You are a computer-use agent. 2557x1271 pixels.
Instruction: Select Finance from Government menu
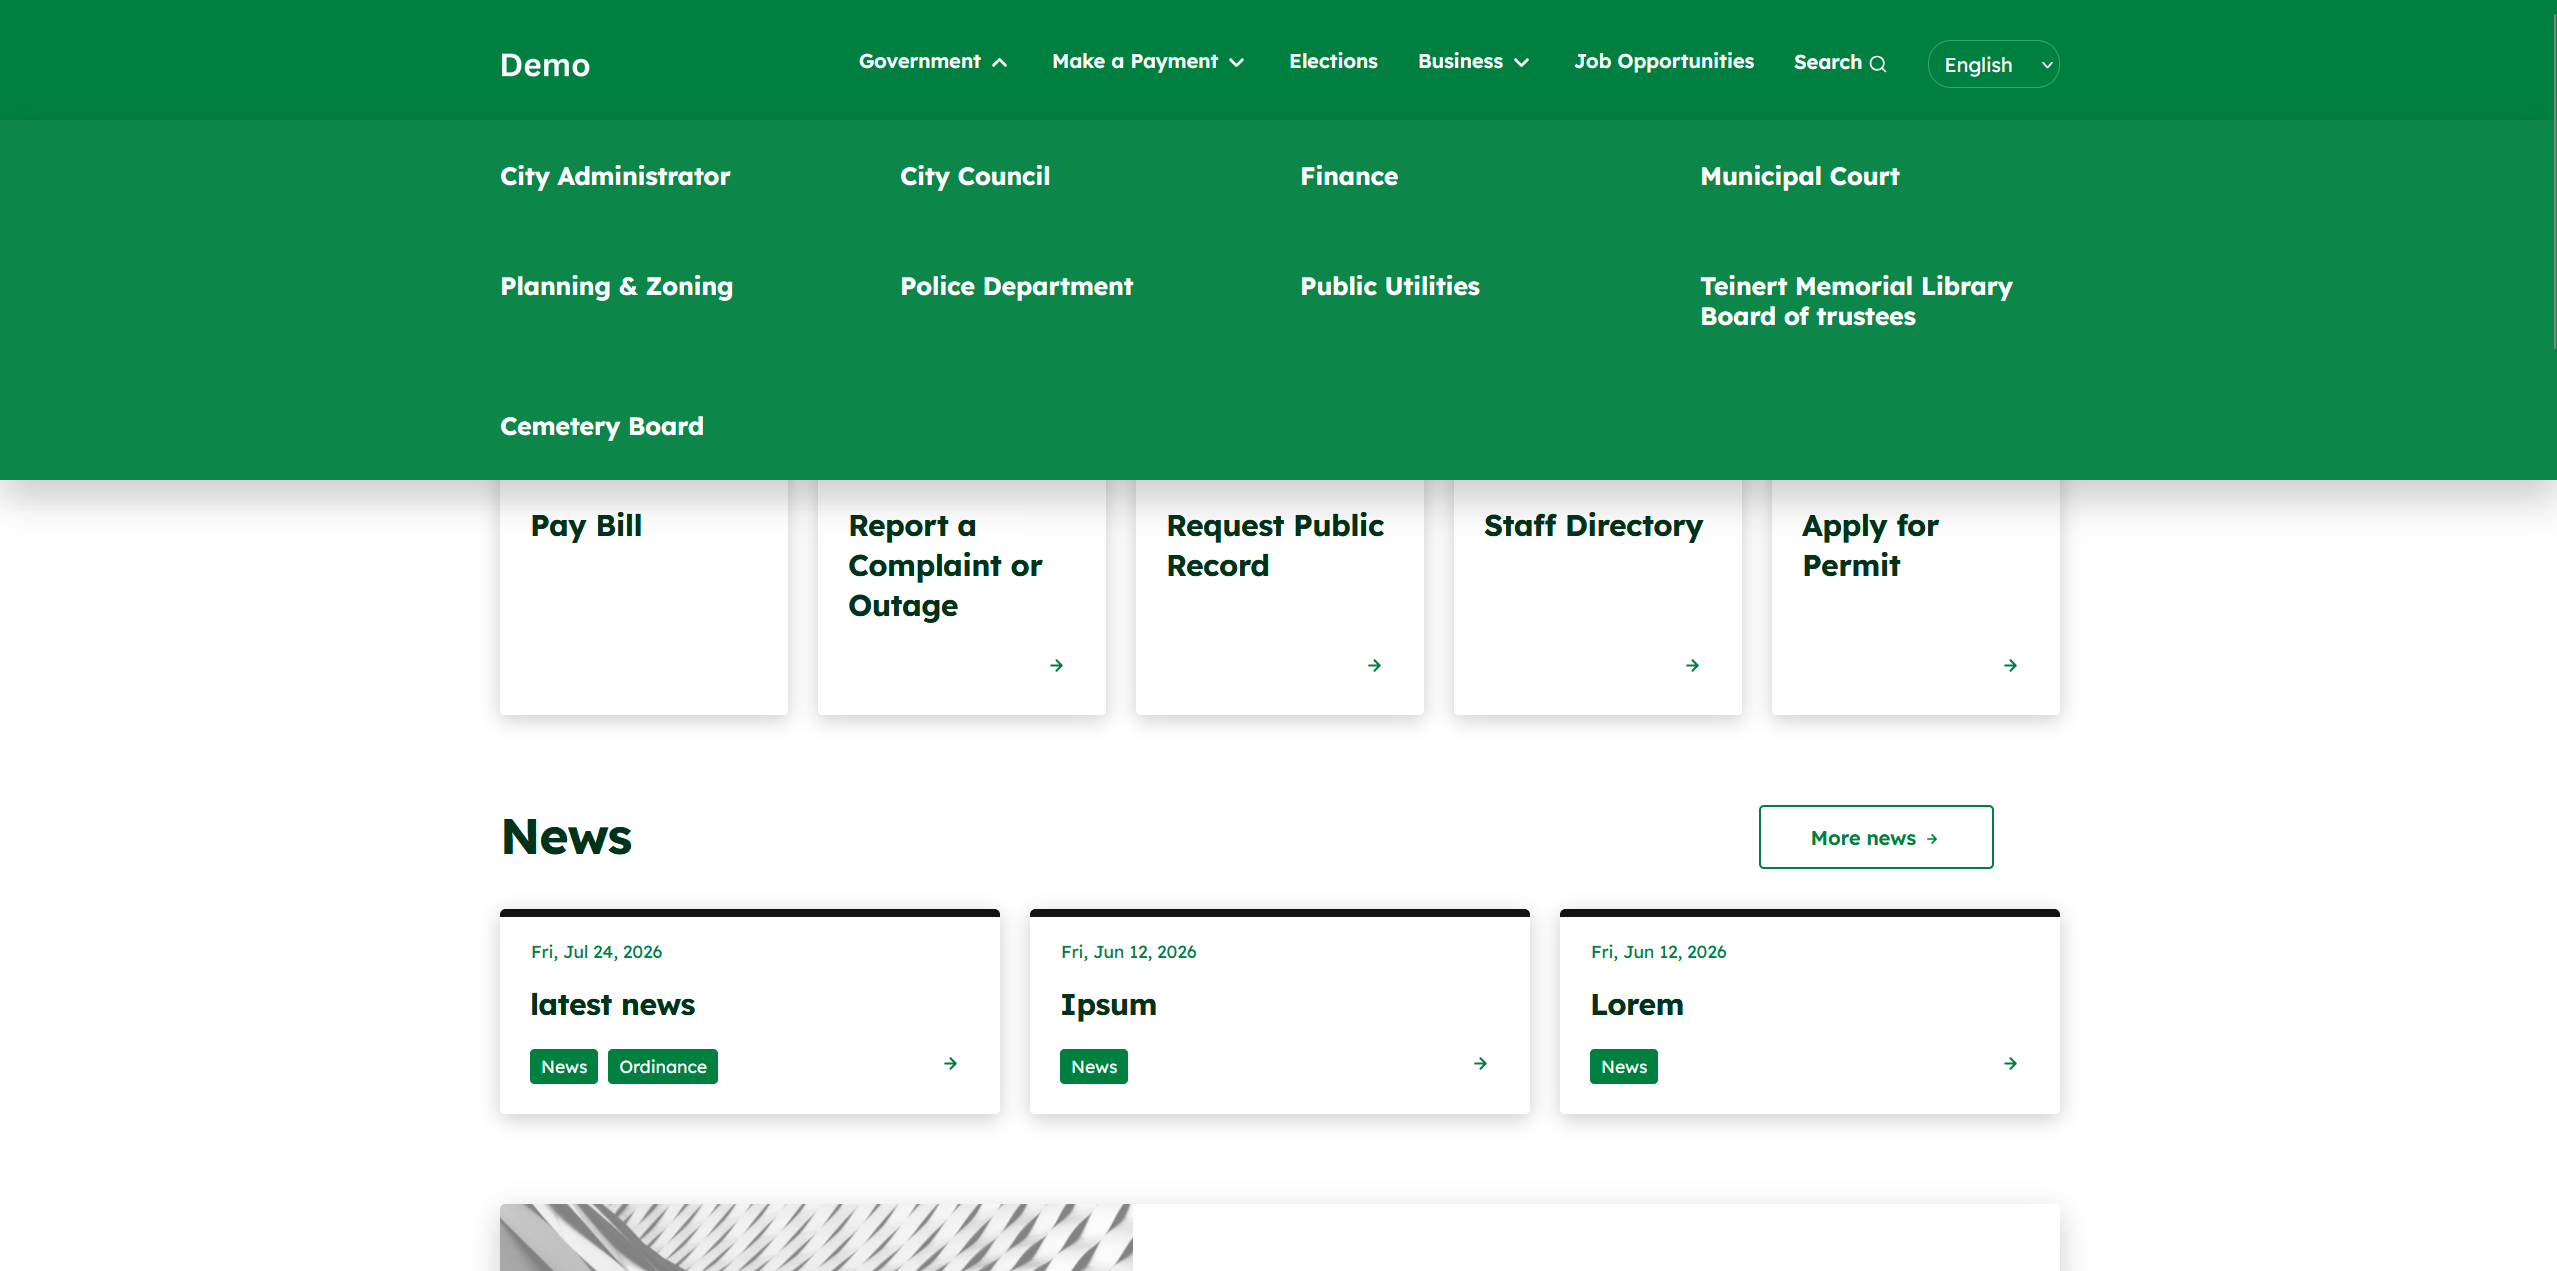click(x=1349, y=176)
